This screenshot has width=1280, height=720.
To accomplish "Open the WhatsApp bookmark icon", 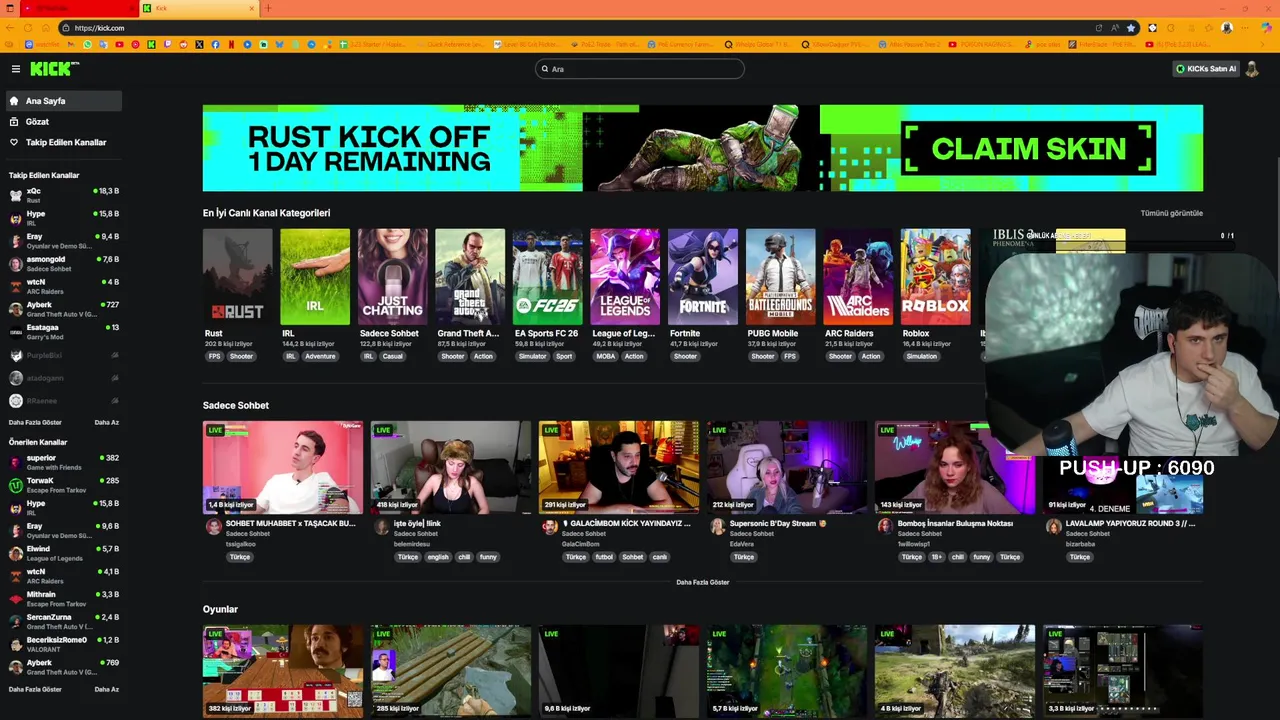I will pyautogui.click(x=87, y=44).
